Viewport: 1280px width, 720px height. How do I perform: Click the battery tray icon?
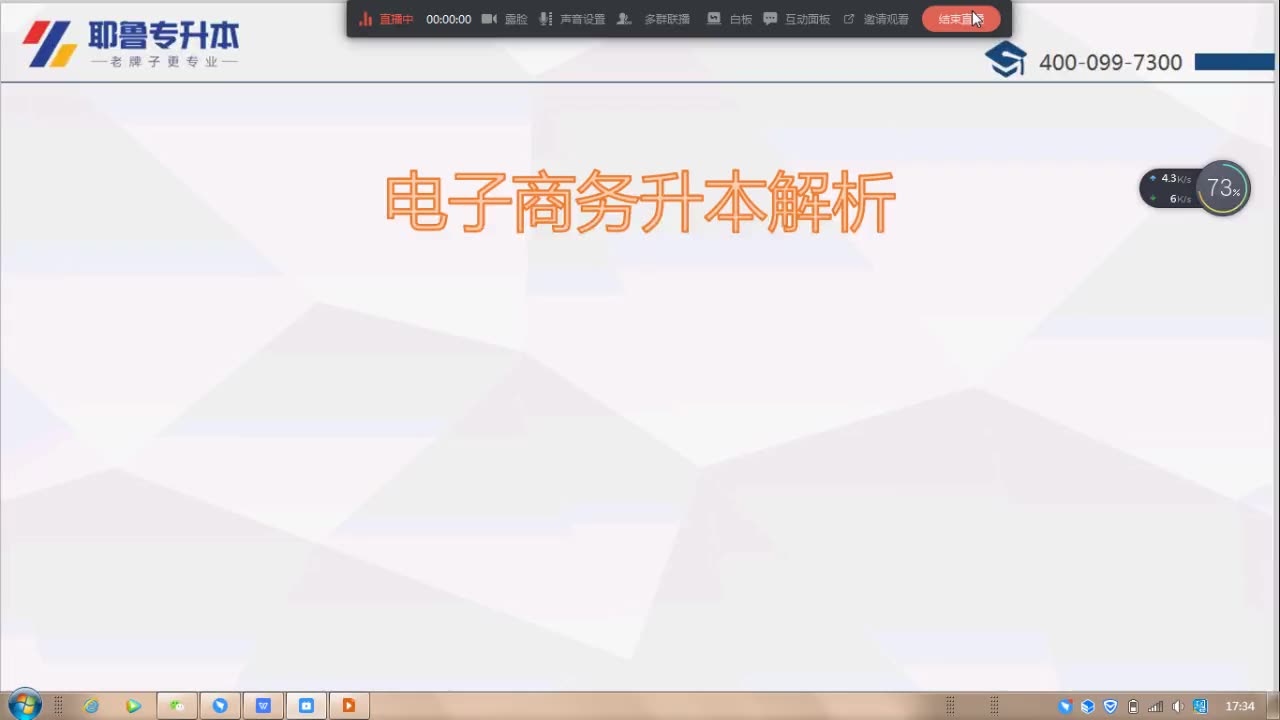[1133, 706]
